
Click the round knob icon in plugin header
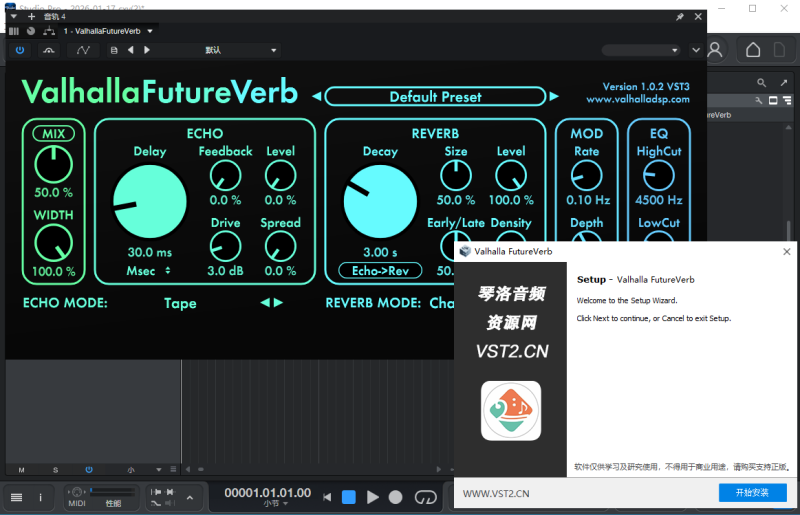tap(31, 31)
